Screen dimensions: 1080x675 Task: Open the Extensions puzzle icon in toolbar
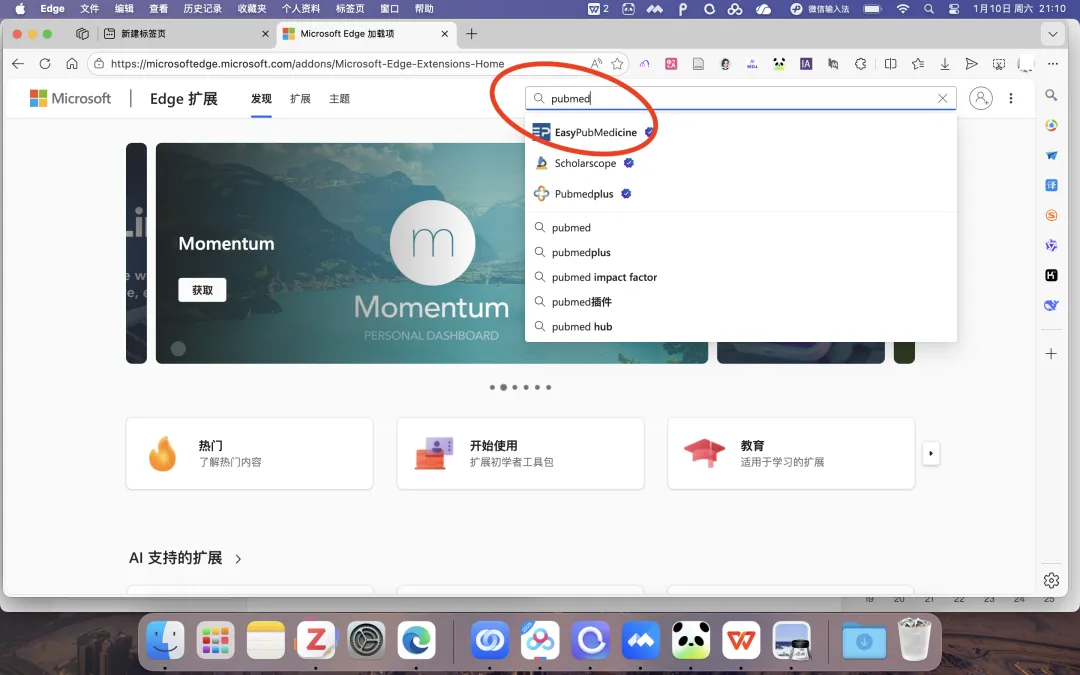tap(860, 63)
